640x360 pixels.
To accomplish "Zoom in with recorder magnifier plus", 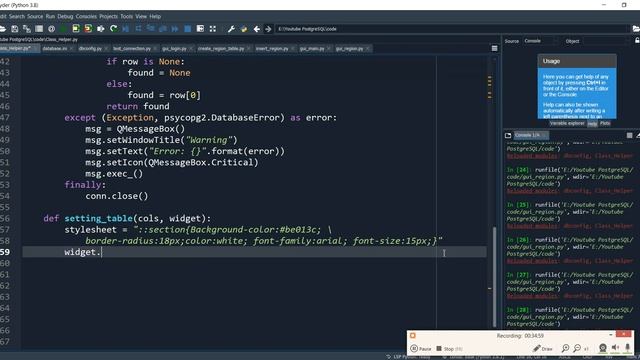I will pyautogui.click(x=565, y=348).
